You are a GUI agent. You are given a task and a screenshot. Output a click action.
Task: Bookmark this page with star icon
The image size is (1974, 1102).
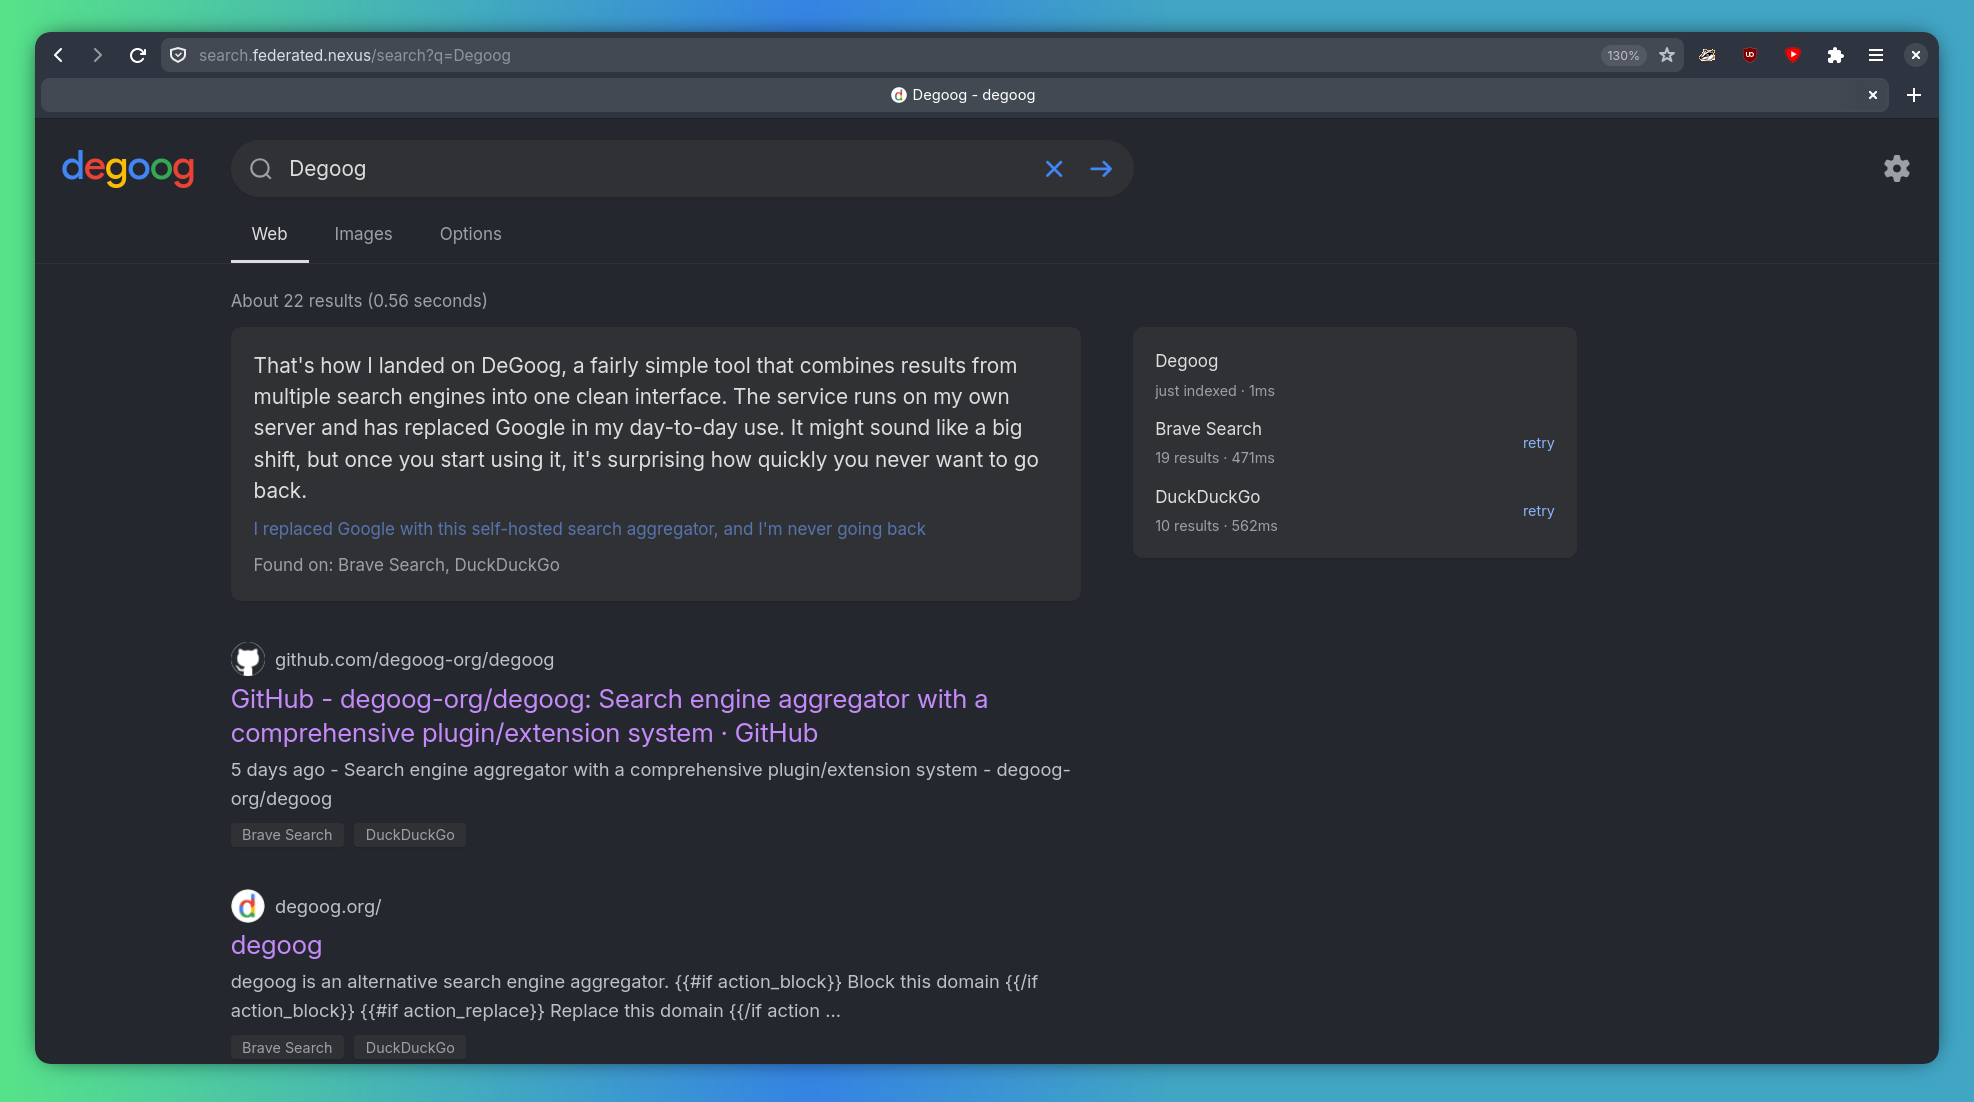click(1667, 55)
